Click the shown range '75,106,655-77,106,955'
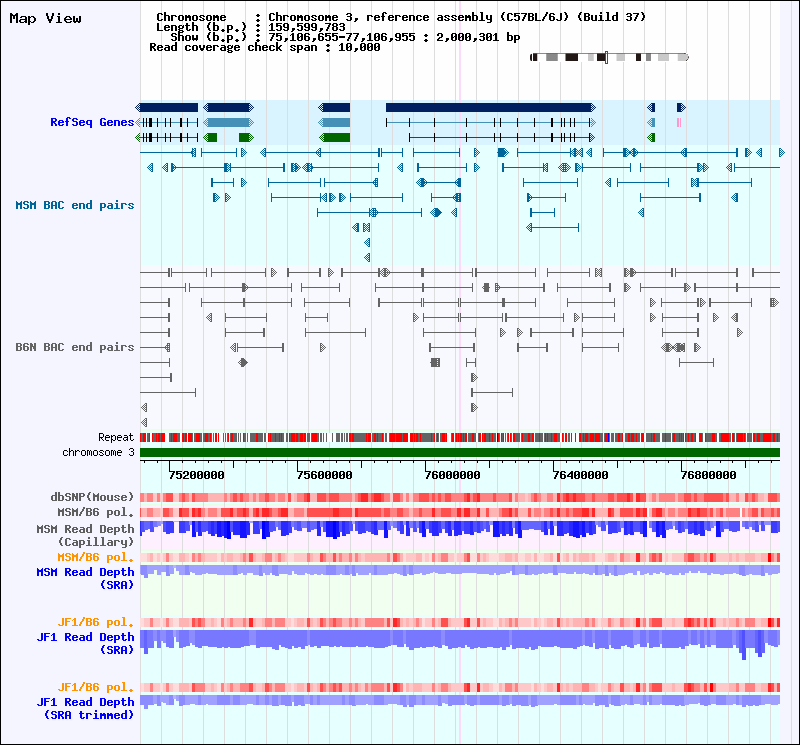This screenshot has width=800, height=745. (342, 37)
